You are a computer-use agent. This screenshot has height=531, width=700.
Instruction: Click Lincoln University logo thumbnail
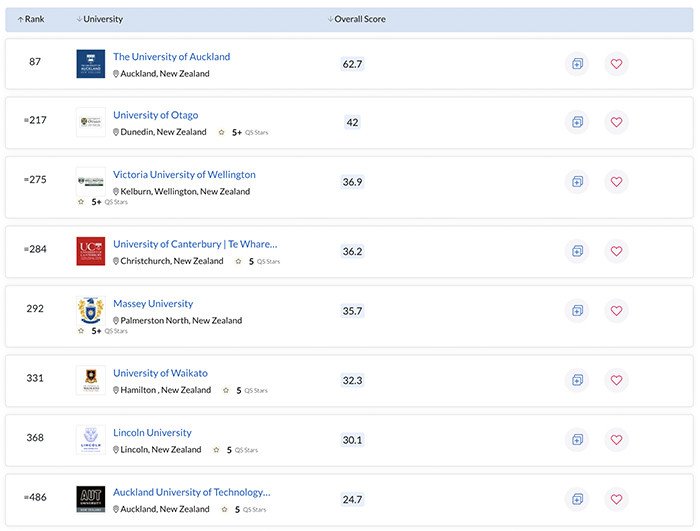91,439
